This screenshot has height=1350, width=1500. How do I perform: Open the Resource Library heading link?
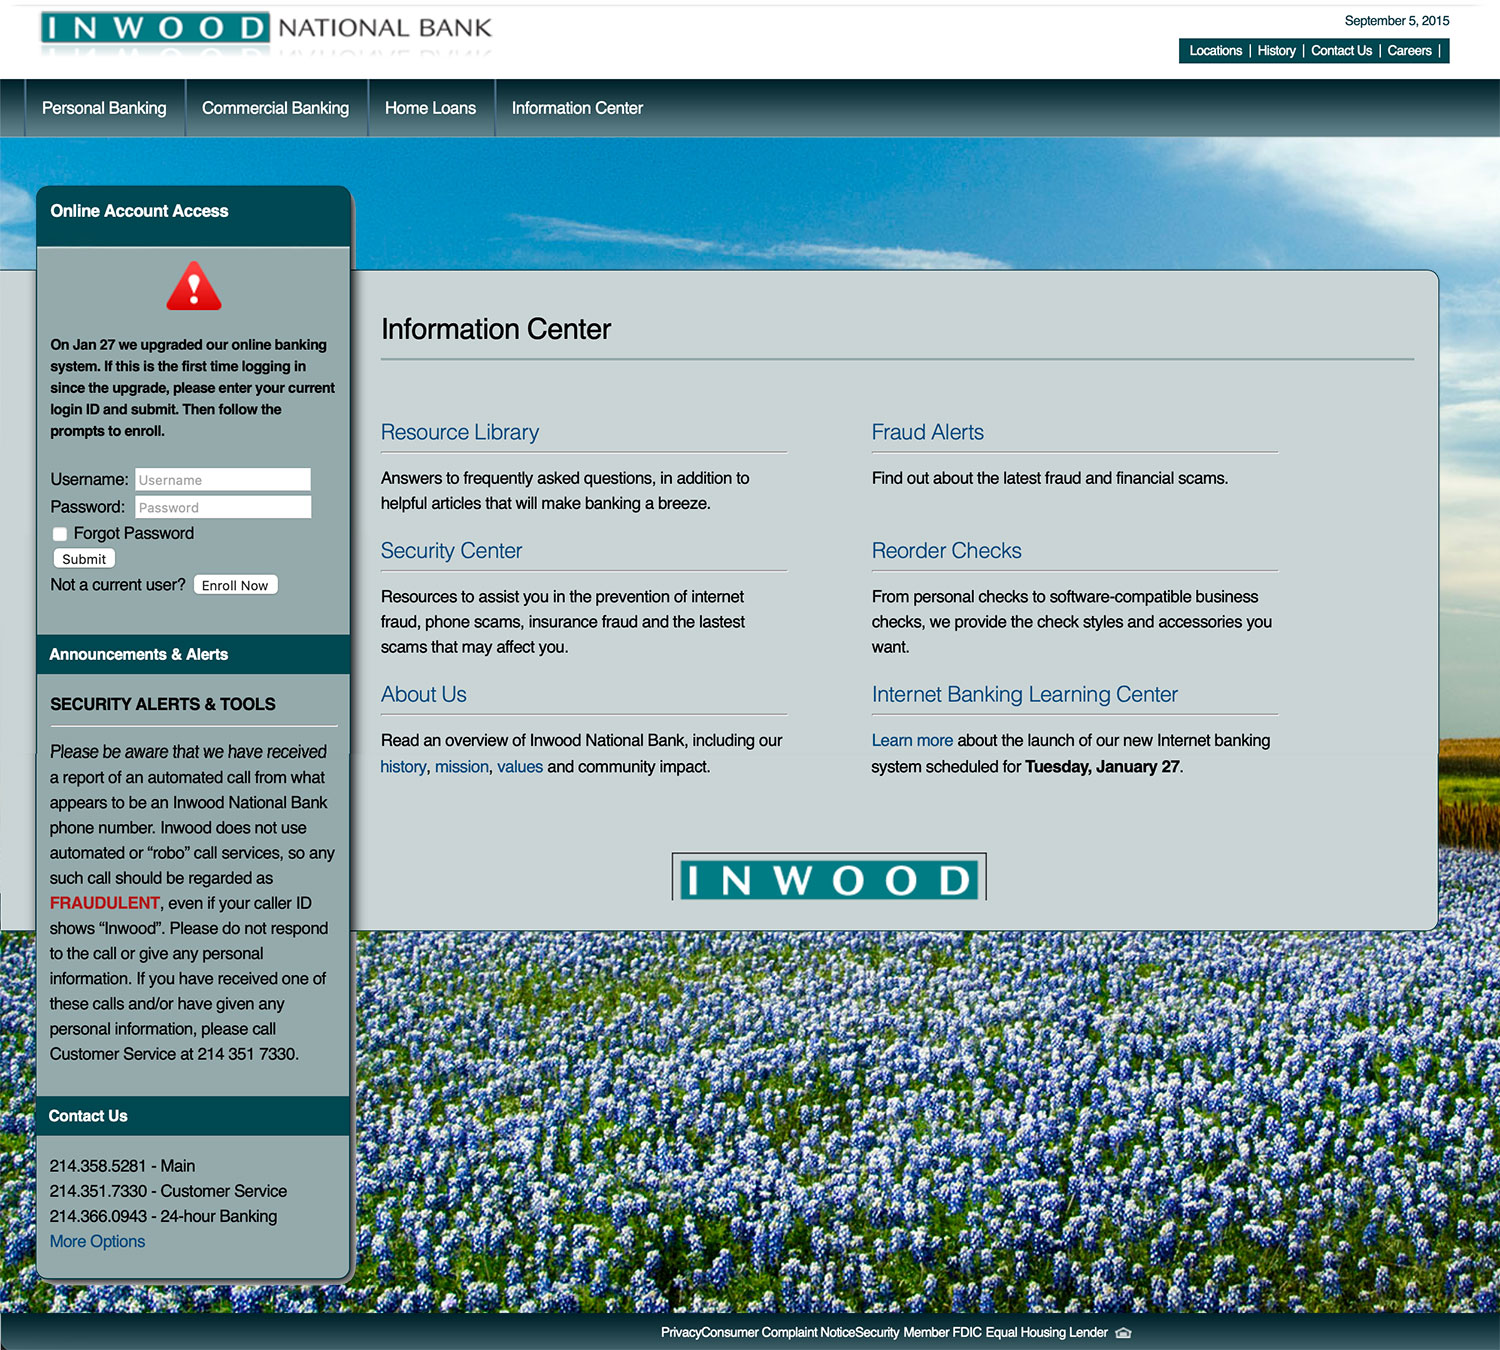point(459,432)
